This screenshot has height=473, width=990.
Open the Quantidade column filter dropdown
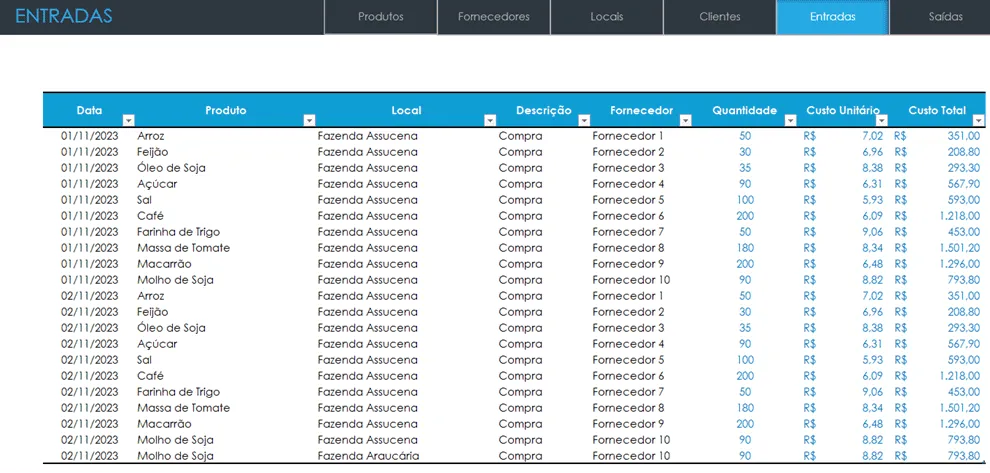click(x=790, y=121)
